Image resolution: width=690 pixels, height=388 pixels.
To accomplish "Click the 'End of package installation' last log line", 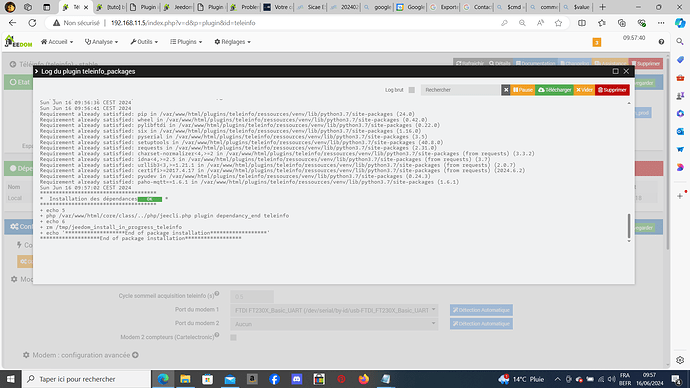I will click(141, 238).
